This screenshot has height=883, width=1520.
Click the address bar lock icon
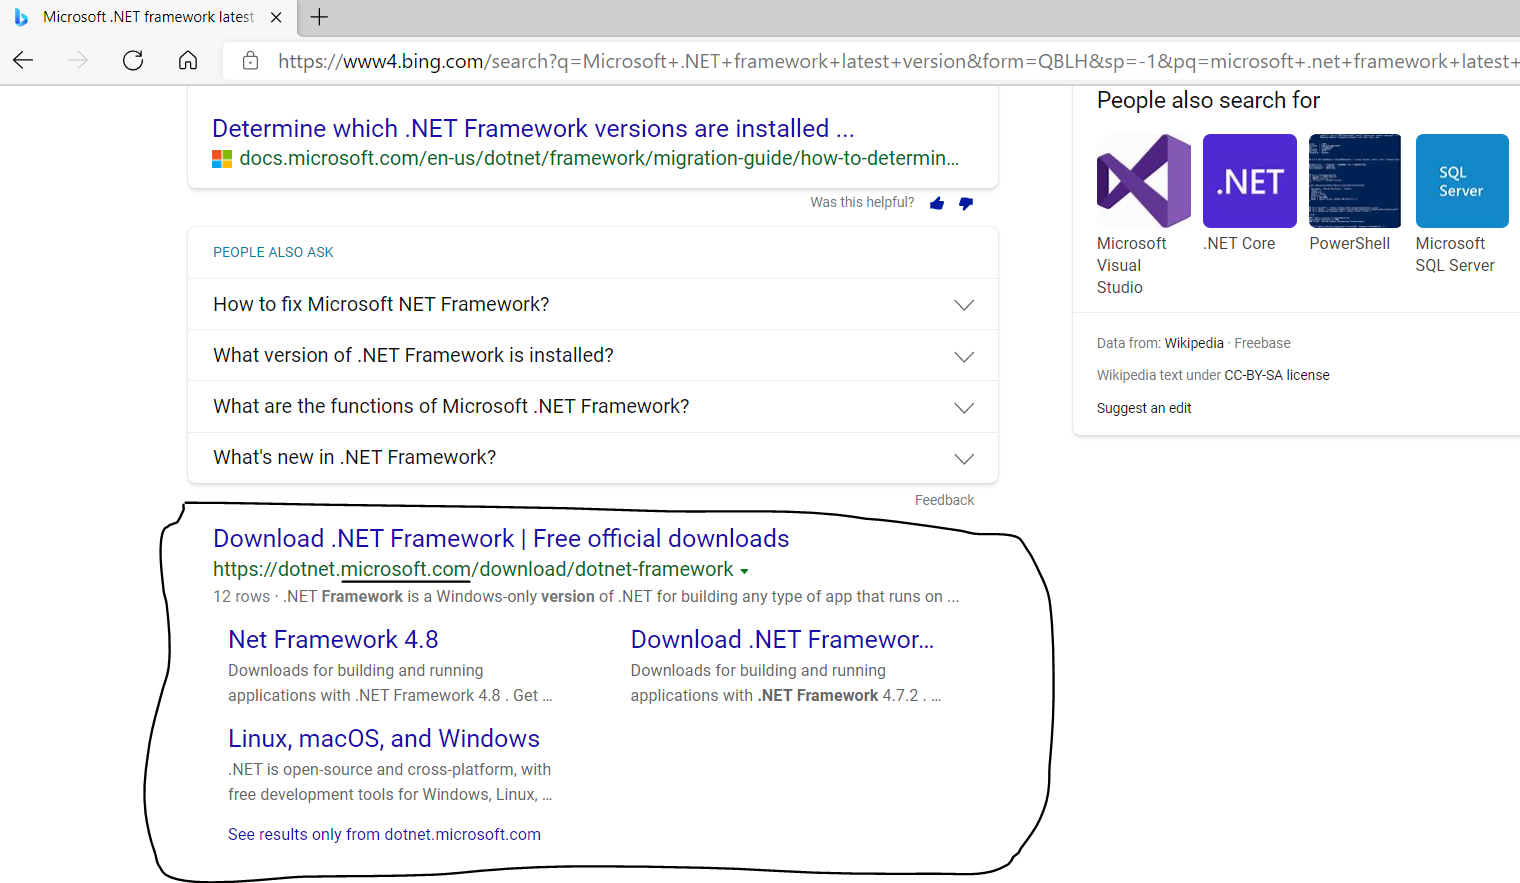tap(251, 61)
